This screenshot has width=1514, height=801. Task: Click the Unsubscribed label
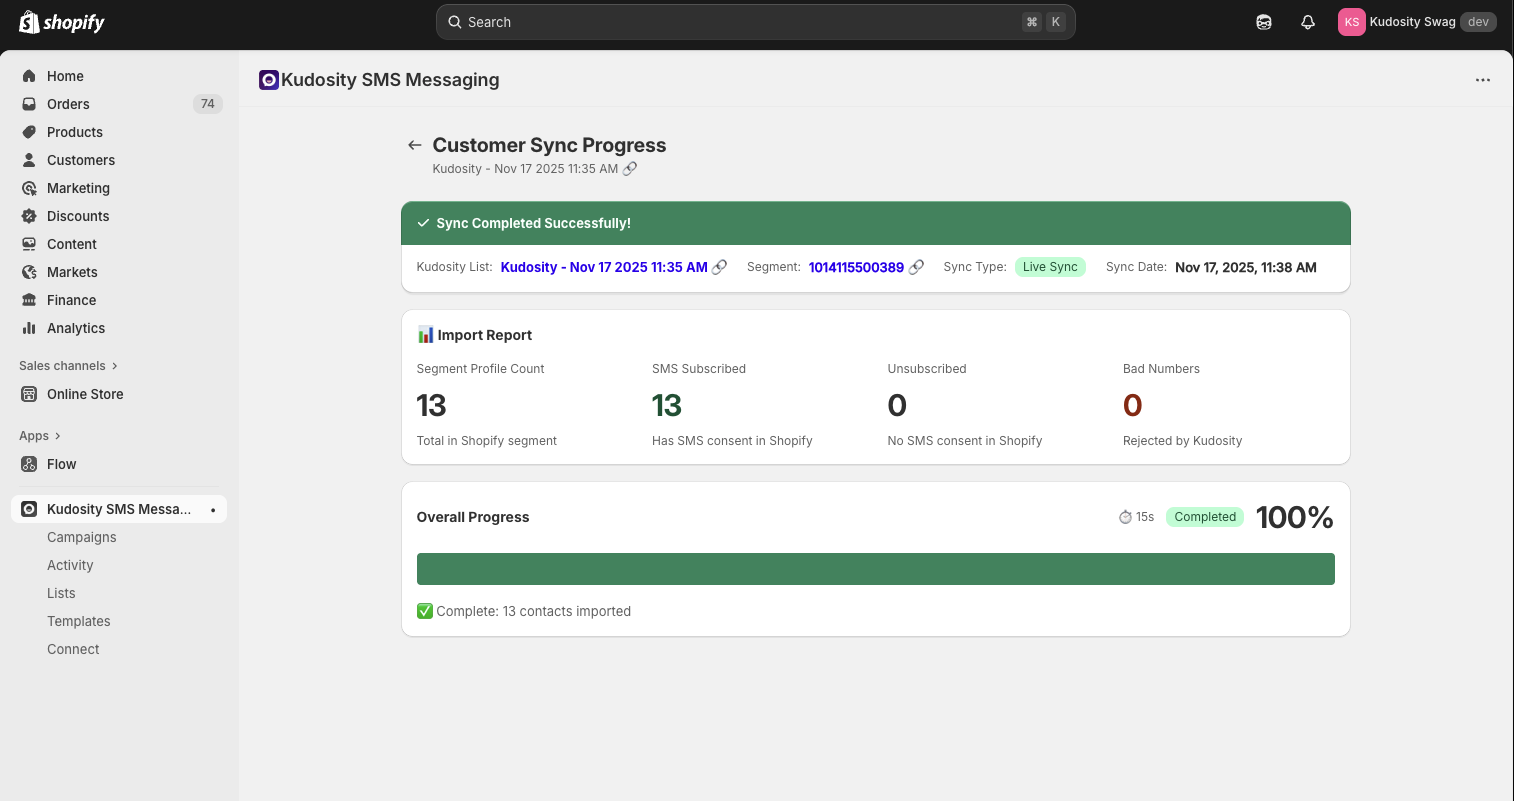[x=927, y=369]
